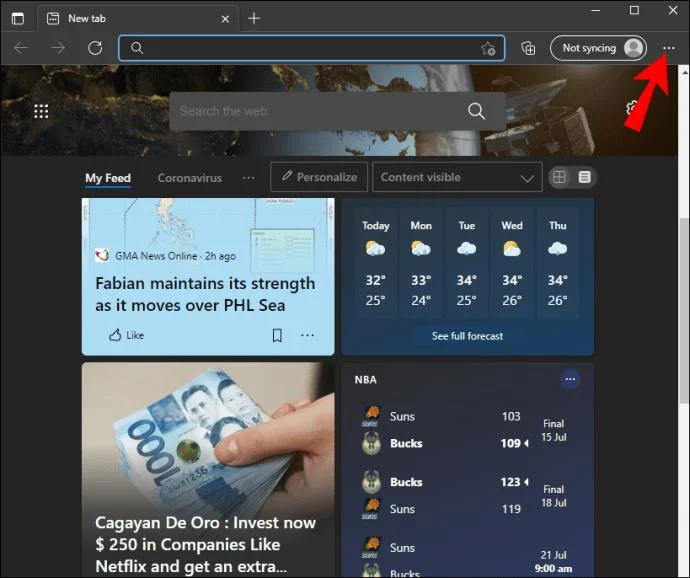The image size is (690, 578).
Task: Open page settings gear icon
Action: pyautogui.click(x=631, y=107)
